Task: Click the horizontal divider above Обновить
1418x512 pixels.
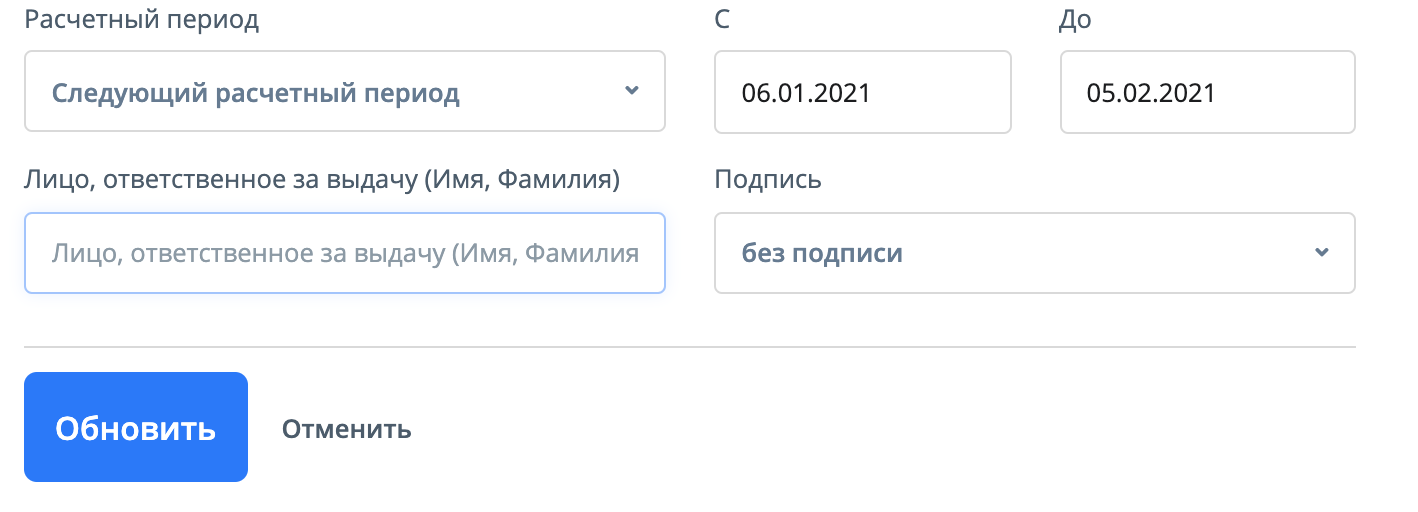Action: [x=690, y=347]
